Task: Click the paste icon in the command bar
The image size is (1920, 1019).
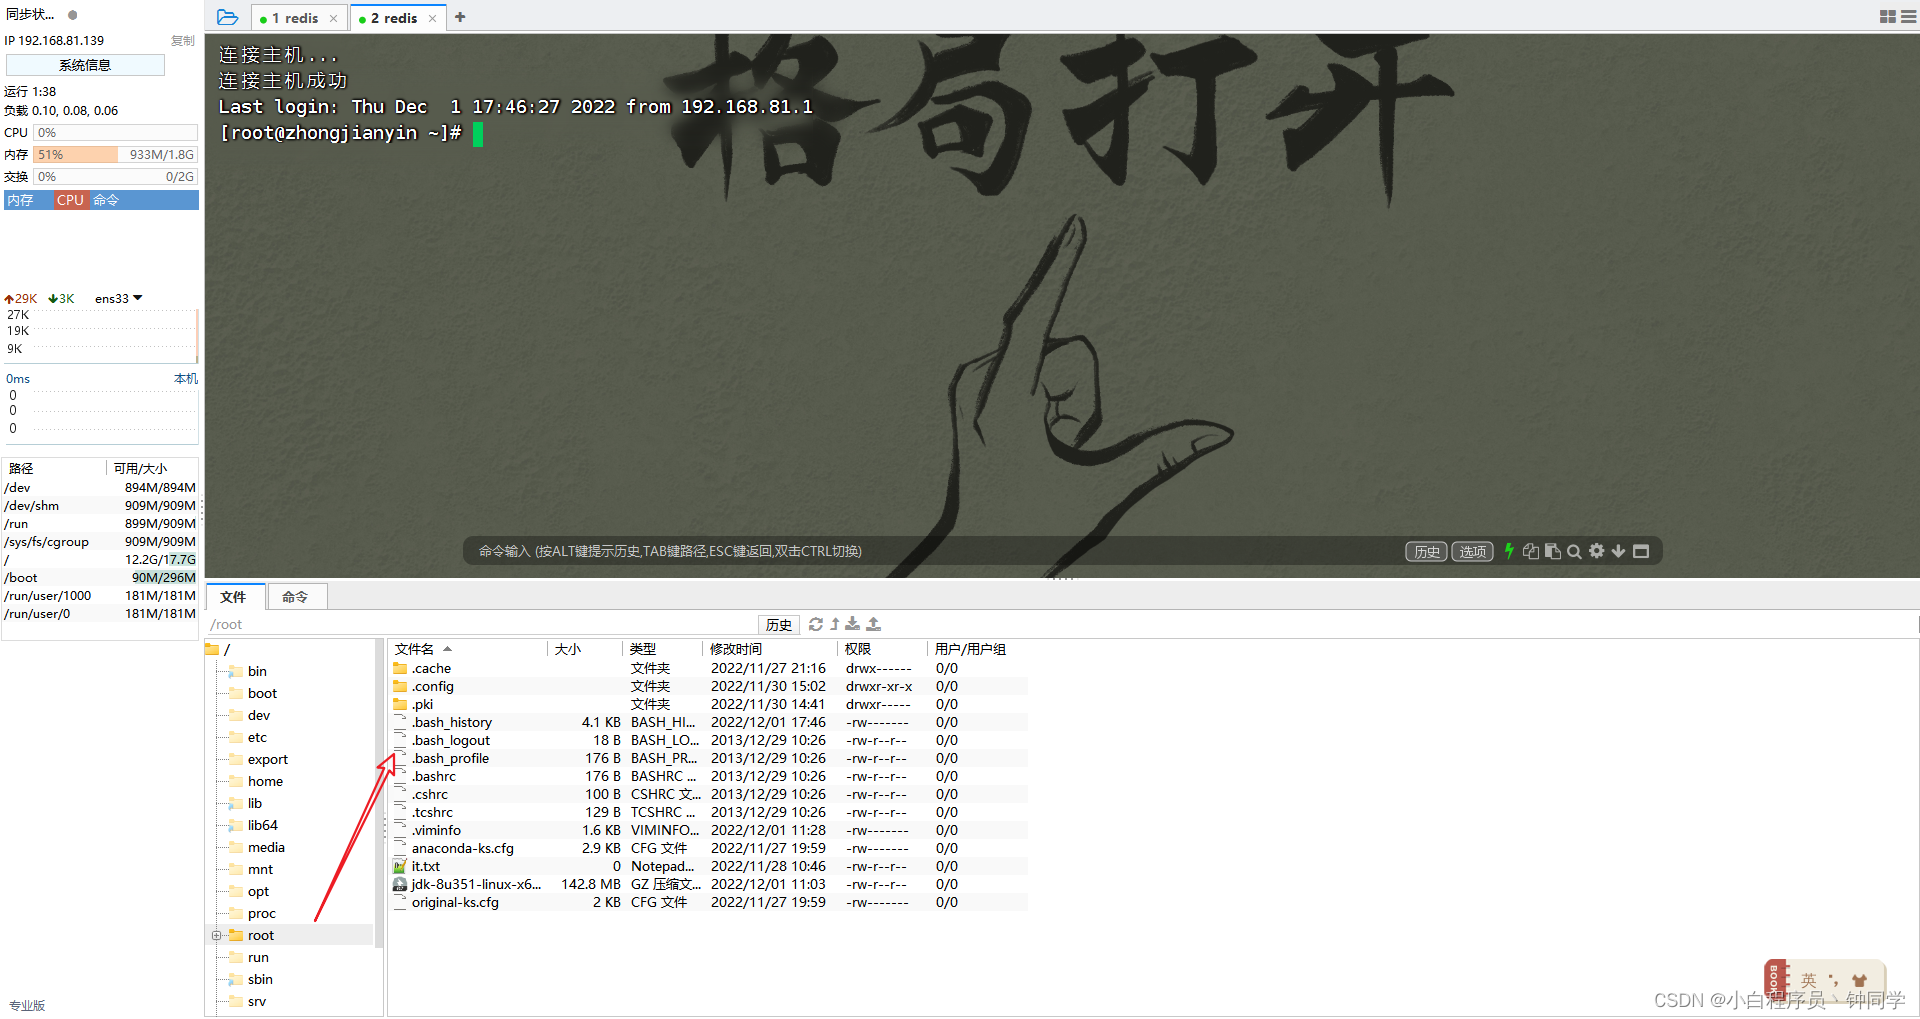Action: coord(1552,551)
